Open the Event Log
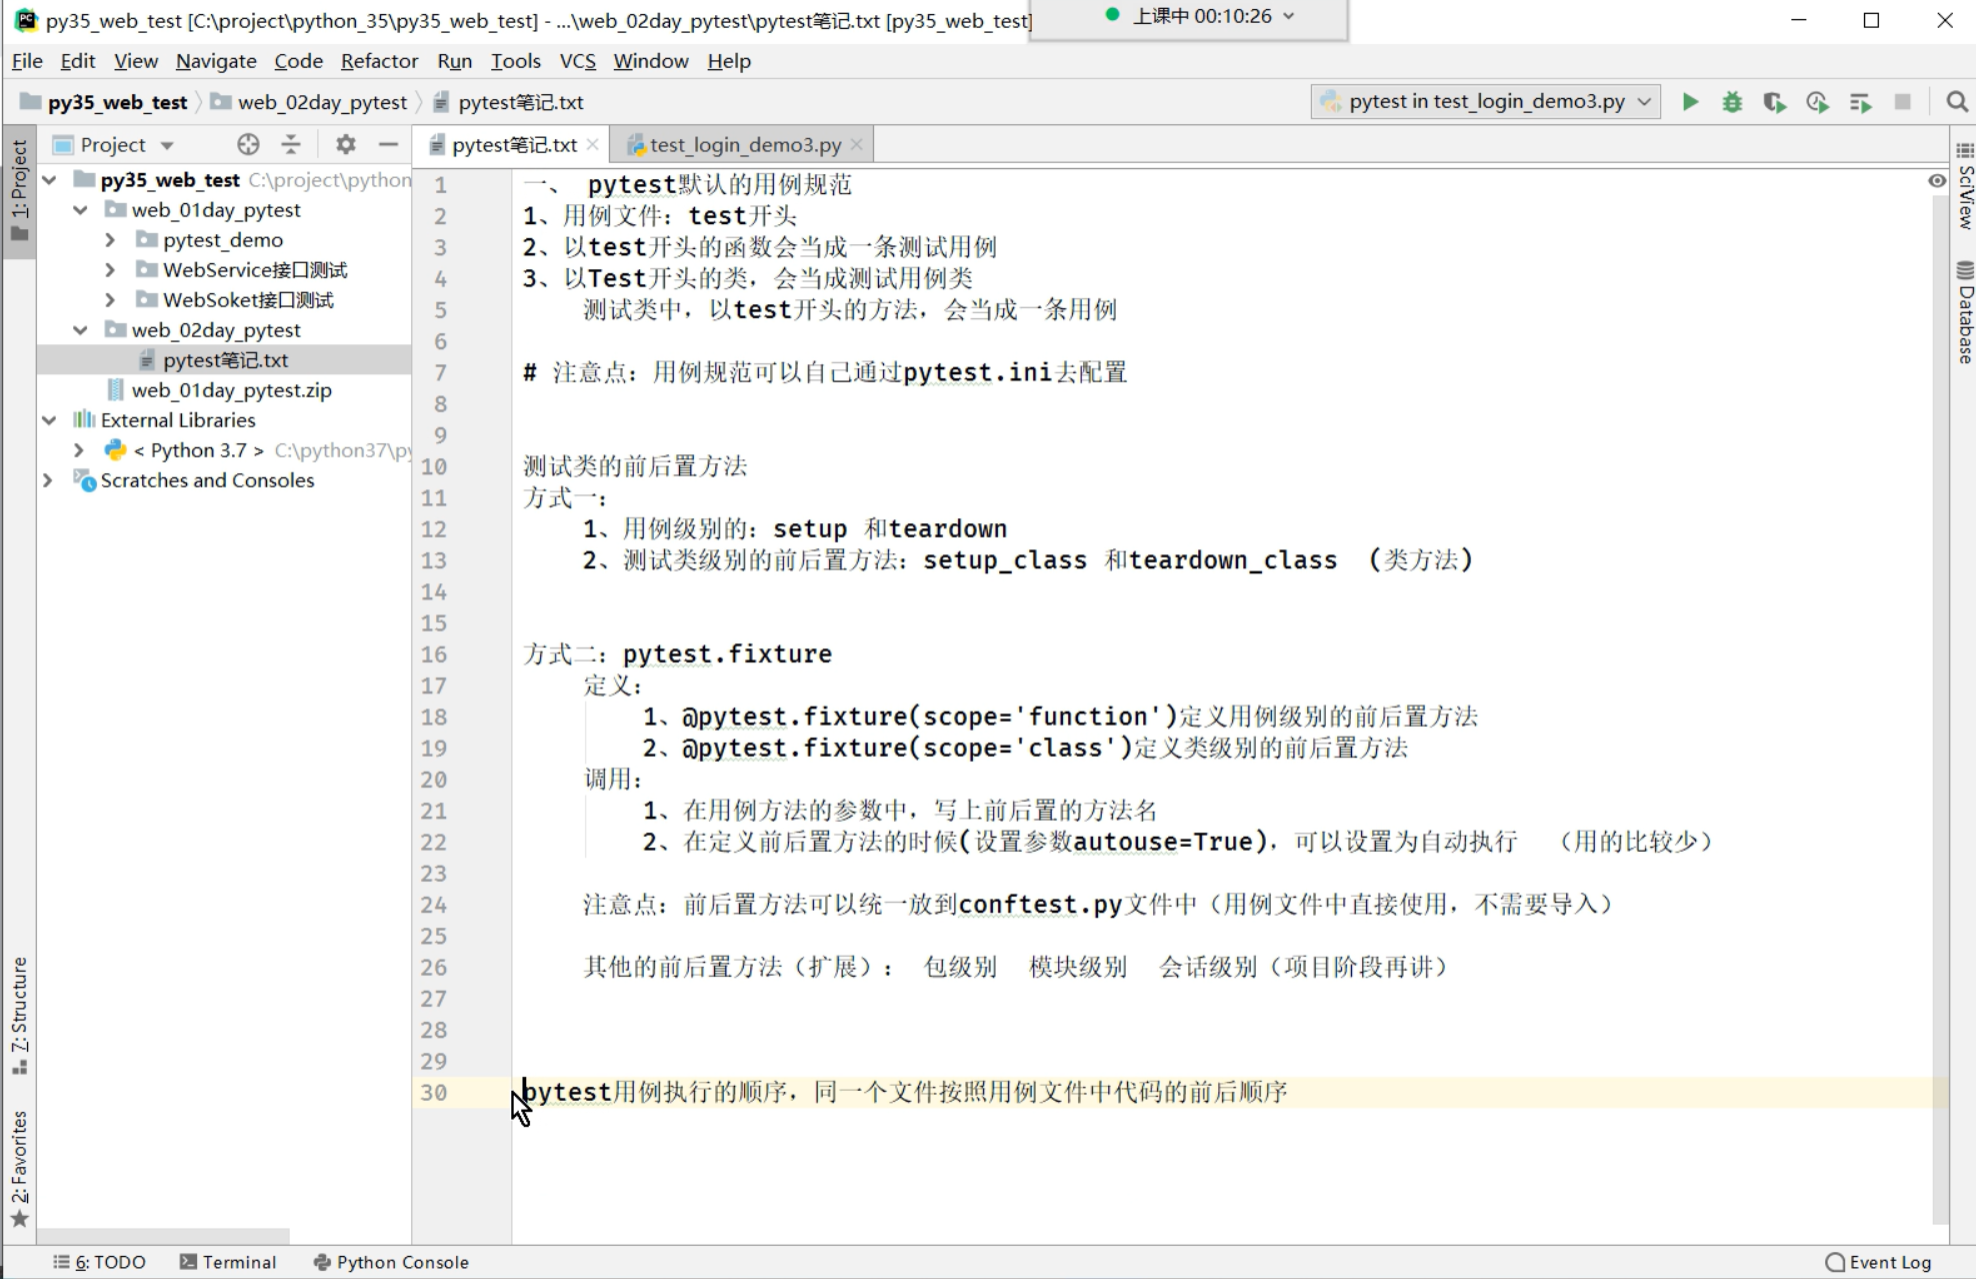This screenshot has width=1976, height=1279. click(x=1879, y=1262)
